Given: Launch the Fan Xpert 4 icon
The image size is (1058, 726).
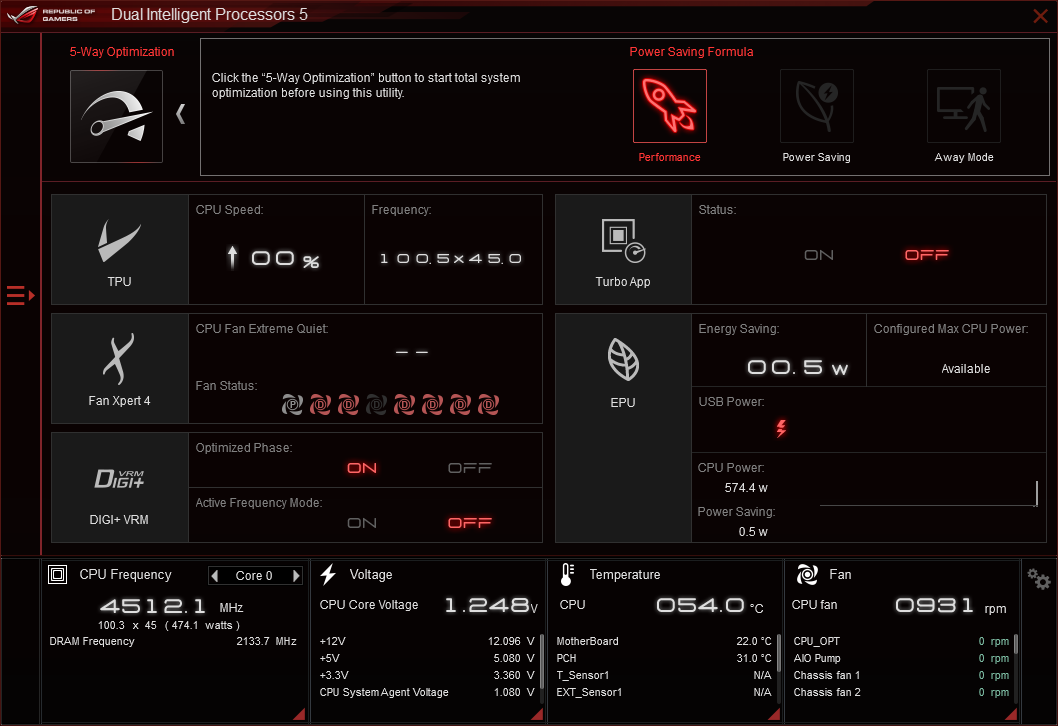Looking at the screenshot, I should coord(119,359).
